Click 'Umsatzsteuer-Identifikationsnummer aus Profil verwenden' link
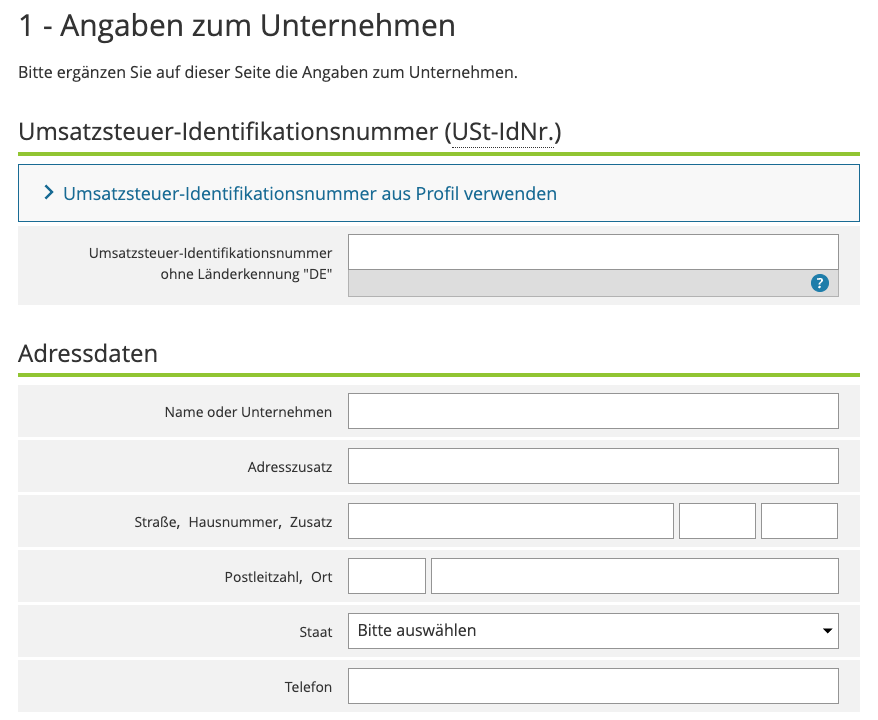This screenshot has width=878, height=720. point(310,194)
